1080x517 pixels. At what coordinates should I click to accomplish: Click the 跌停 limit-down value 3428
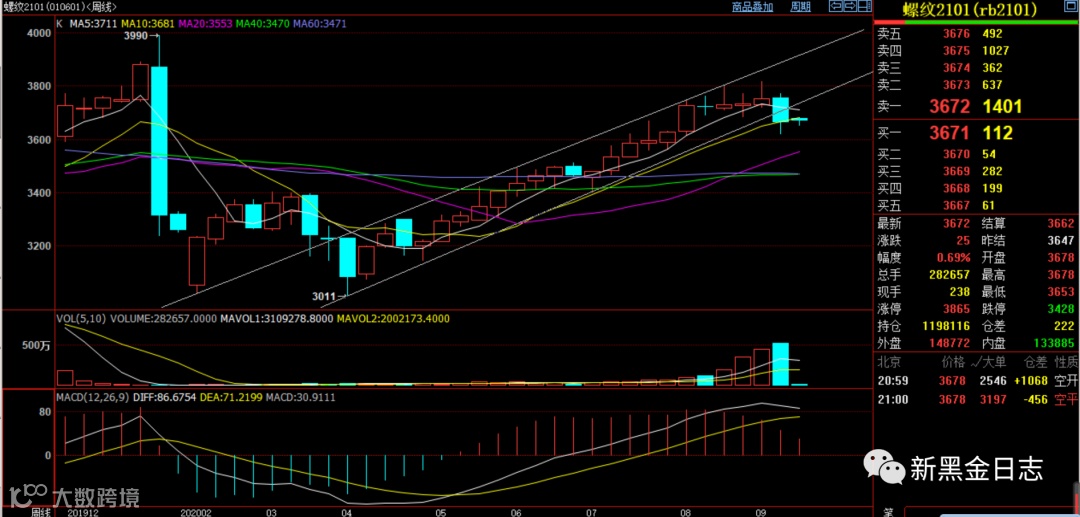(1062, 308)
